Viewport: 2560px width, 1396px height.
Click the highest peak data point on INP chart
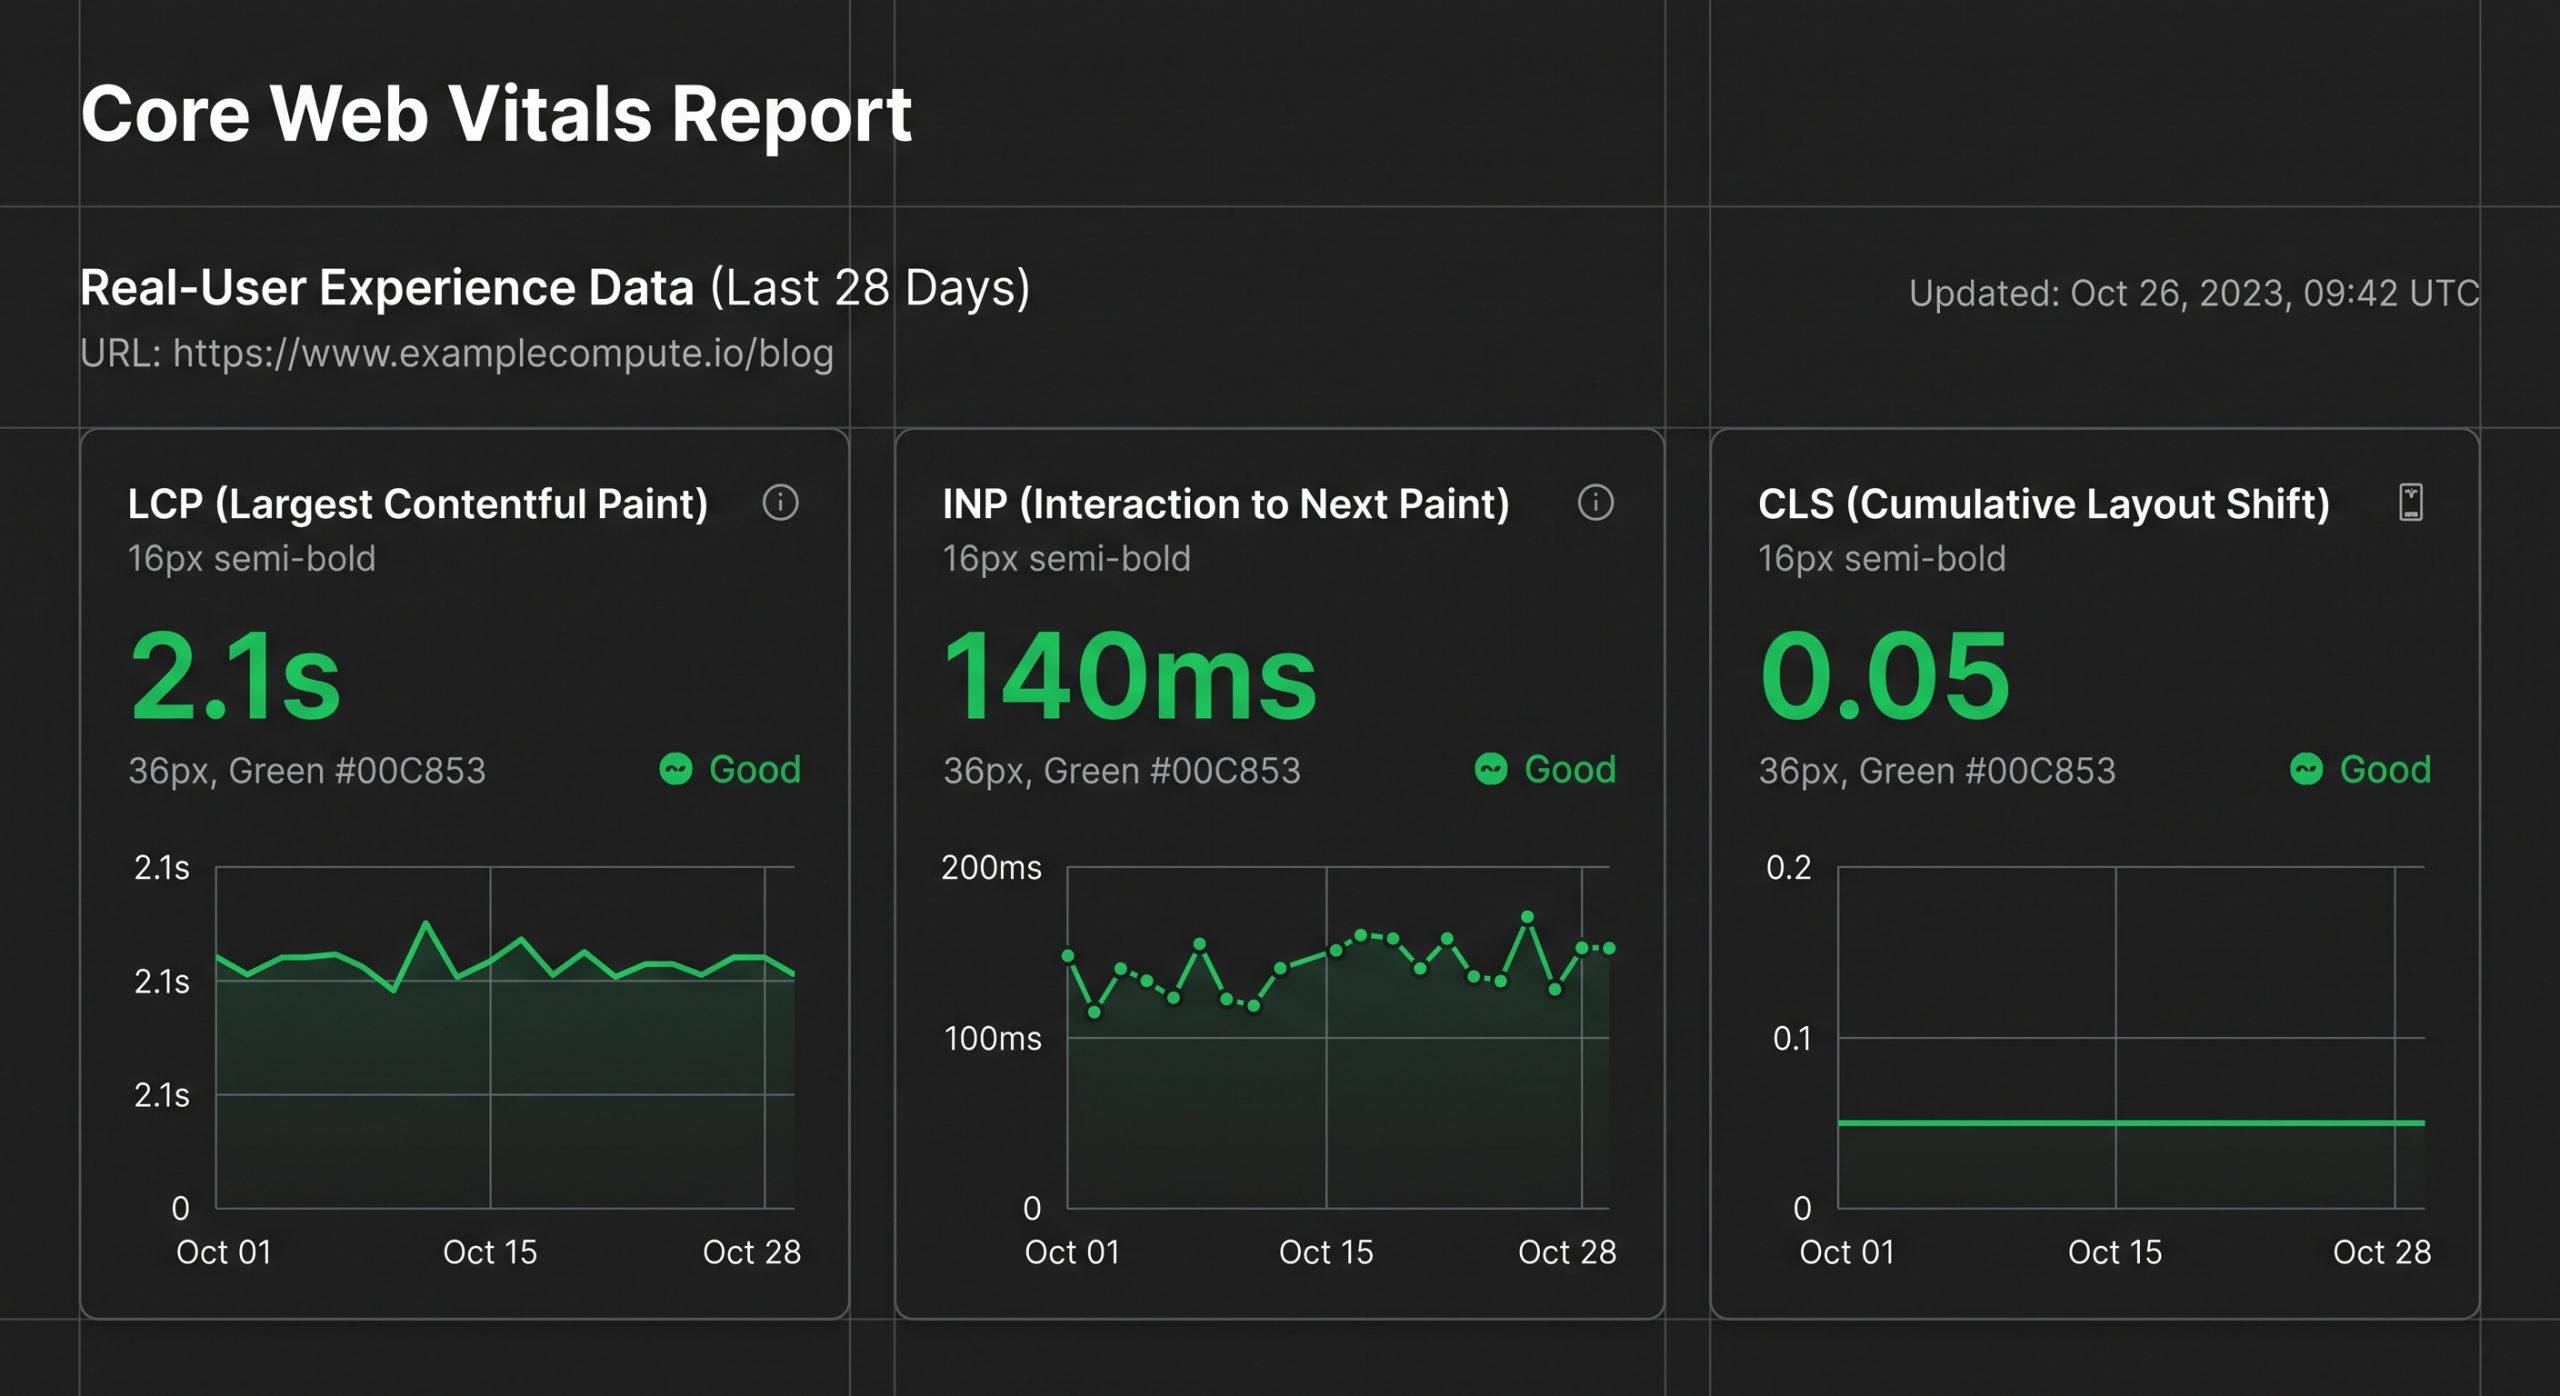[x=1527, y=916]
